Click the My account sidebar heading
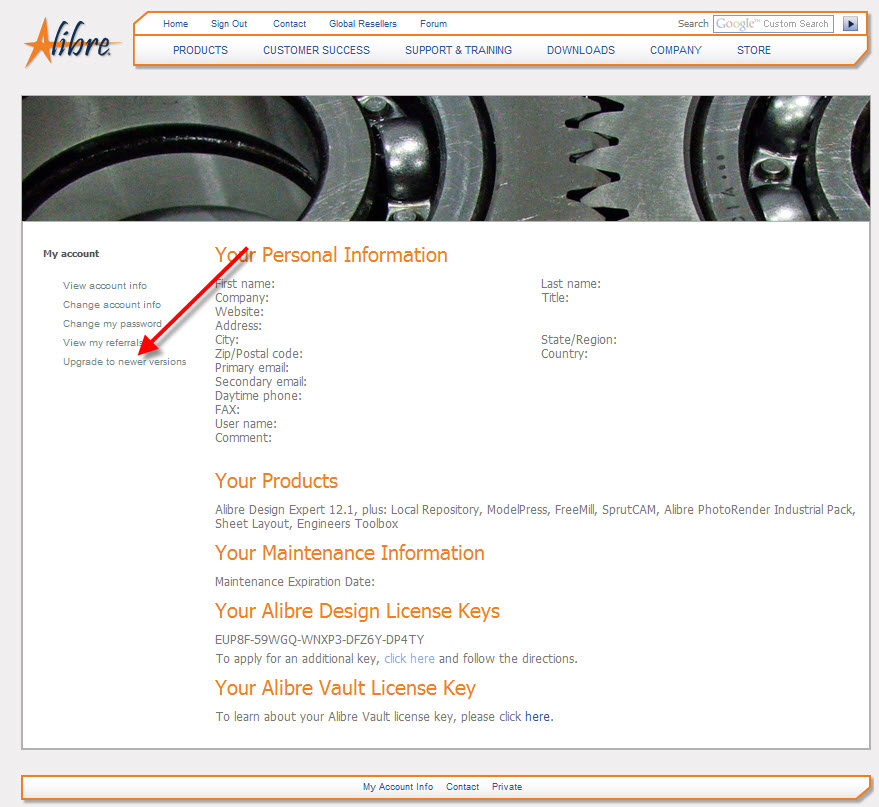Screen dimensions: 879x807 tap(71, 254)
